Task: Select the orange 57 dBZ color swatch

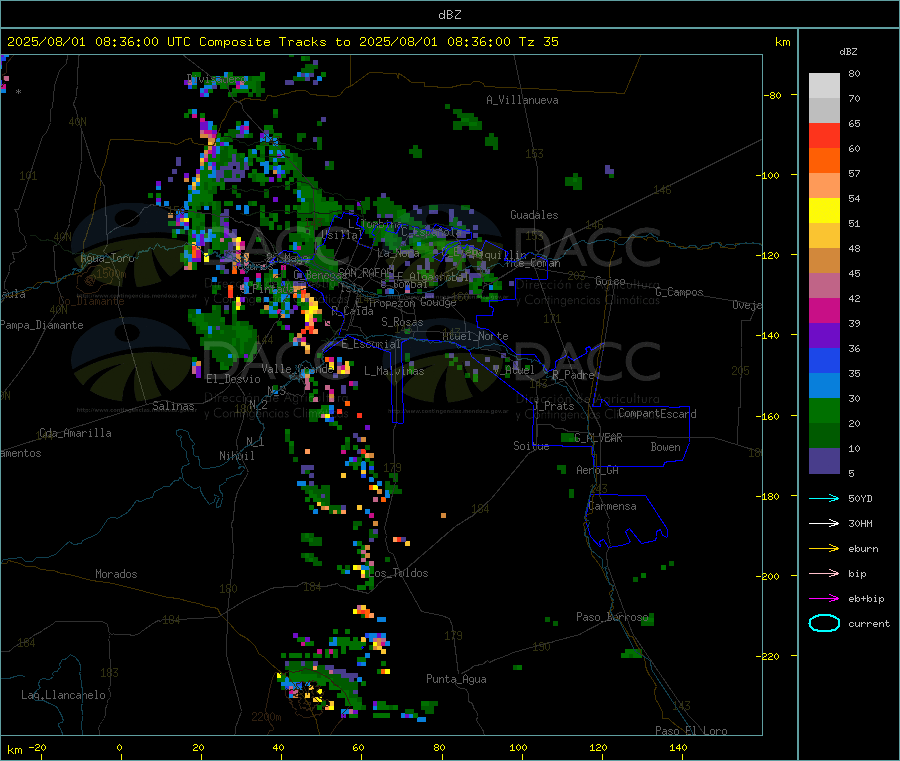Action: (824, 161)
